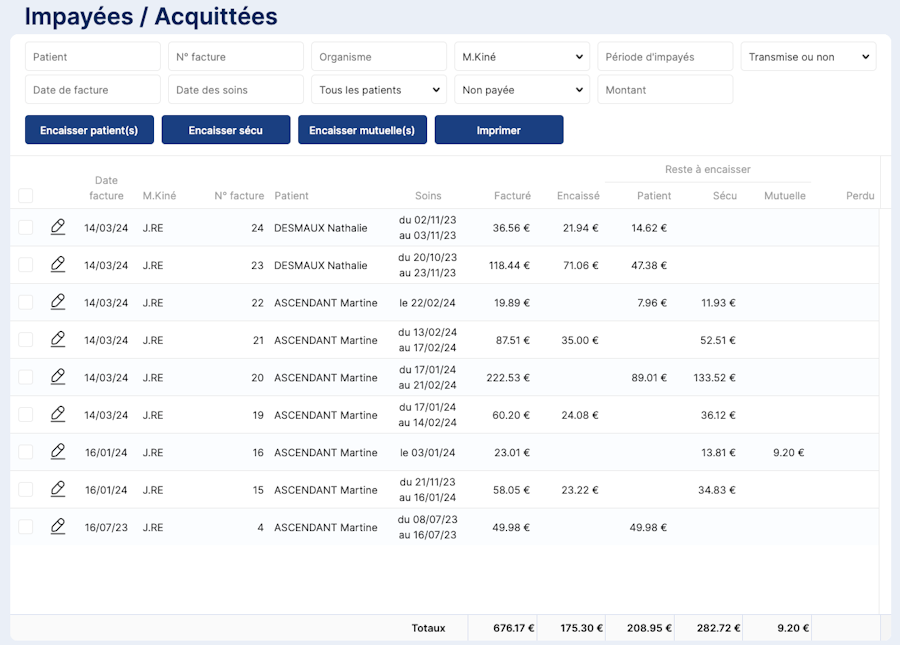Image resolution: width=900 pixels, height=645 pixels.
Task: Click the Encaisser sécu button
Action: pyautogui.click(x=226, y=130)
